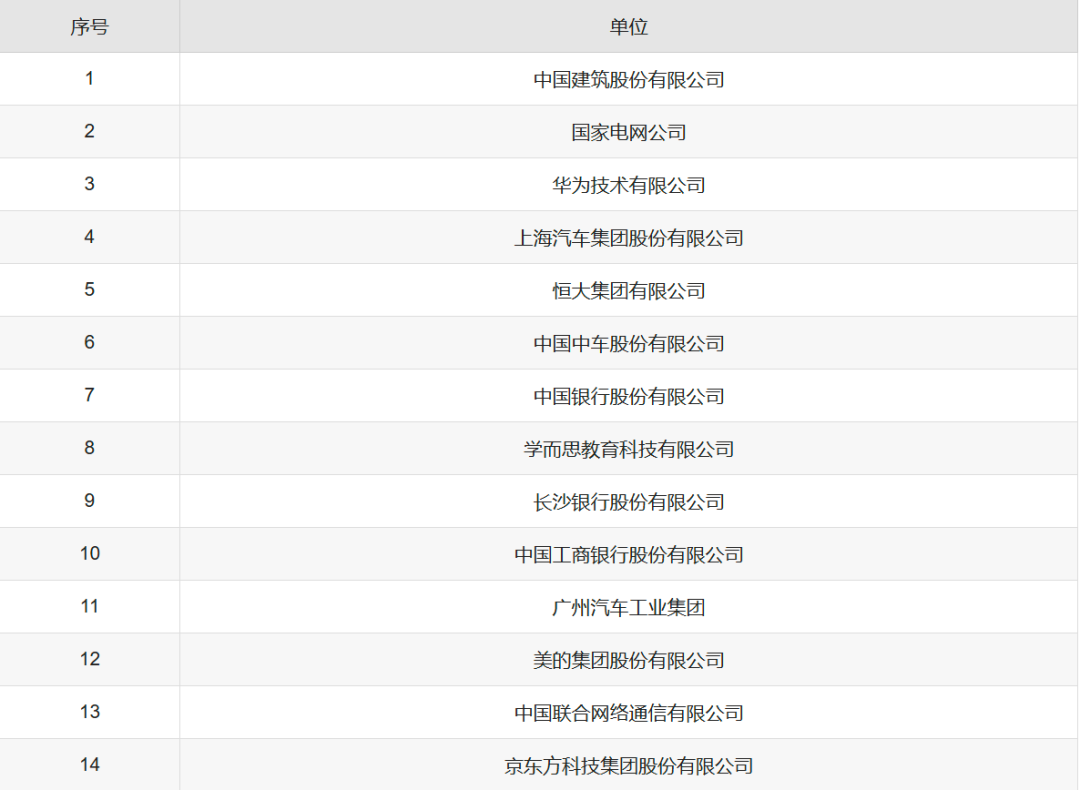Click the serial number 10 cell
This screenshot has height=790, width=1080.
(89, 553)
